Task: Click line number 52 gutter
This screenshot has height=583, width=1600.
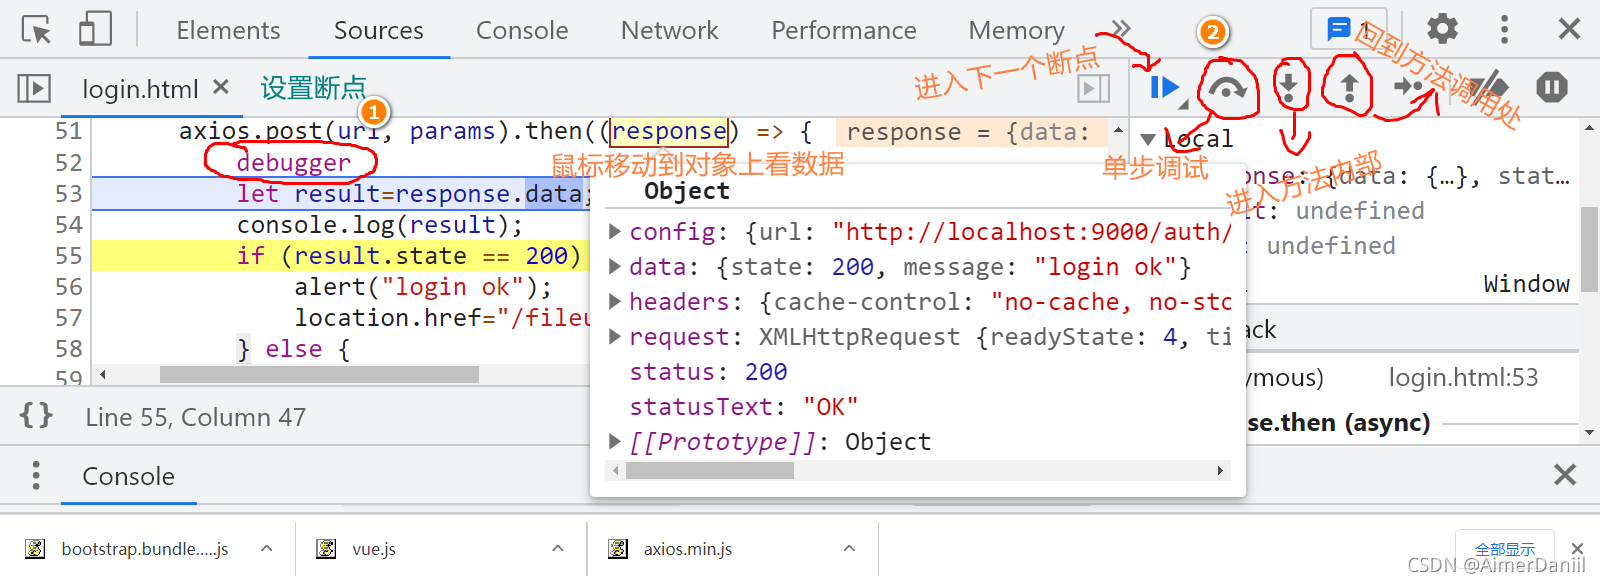Action: pyautogui.click(x=69, y=163)
